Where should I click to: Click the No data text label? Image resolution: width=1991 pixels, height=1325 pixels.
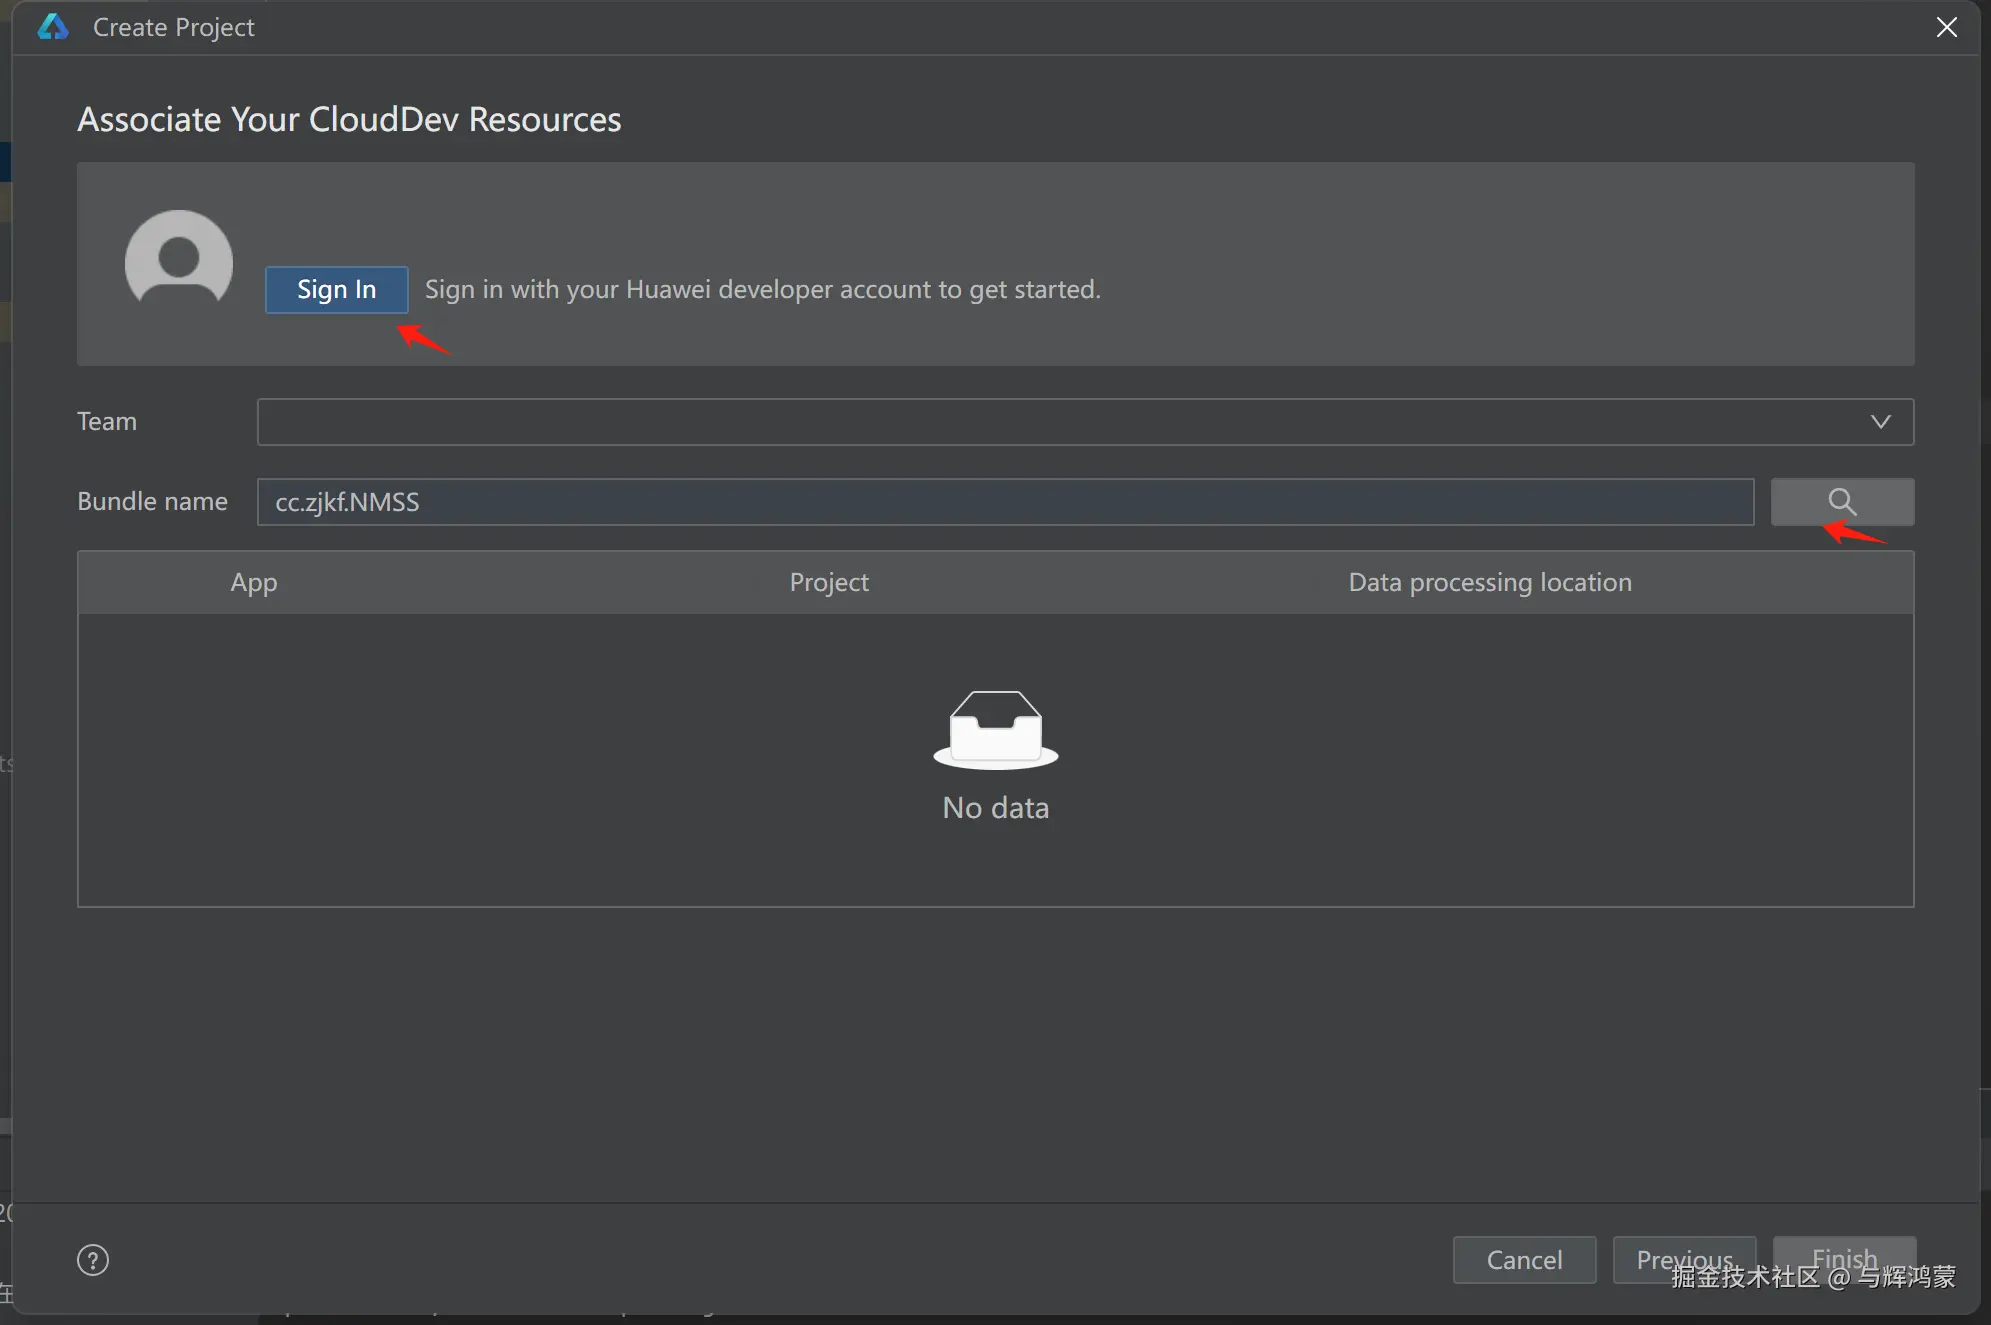pos(995,808)
